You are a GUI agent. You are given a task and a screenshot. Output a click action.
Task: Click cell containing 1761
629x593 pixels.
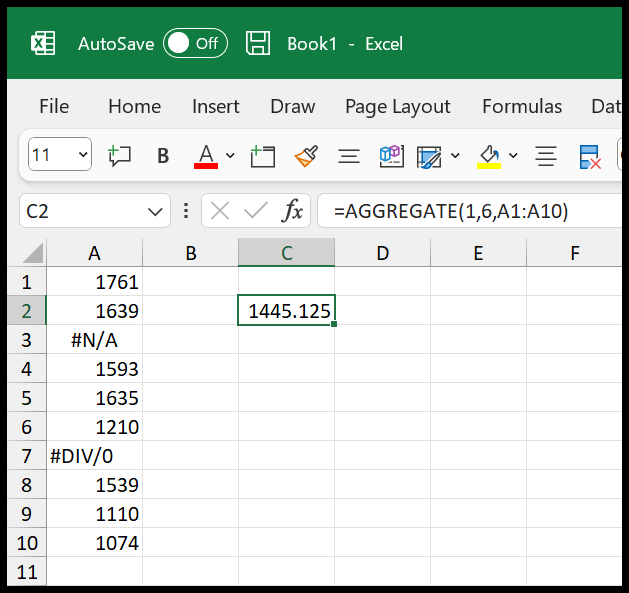(x=94, y=282)
